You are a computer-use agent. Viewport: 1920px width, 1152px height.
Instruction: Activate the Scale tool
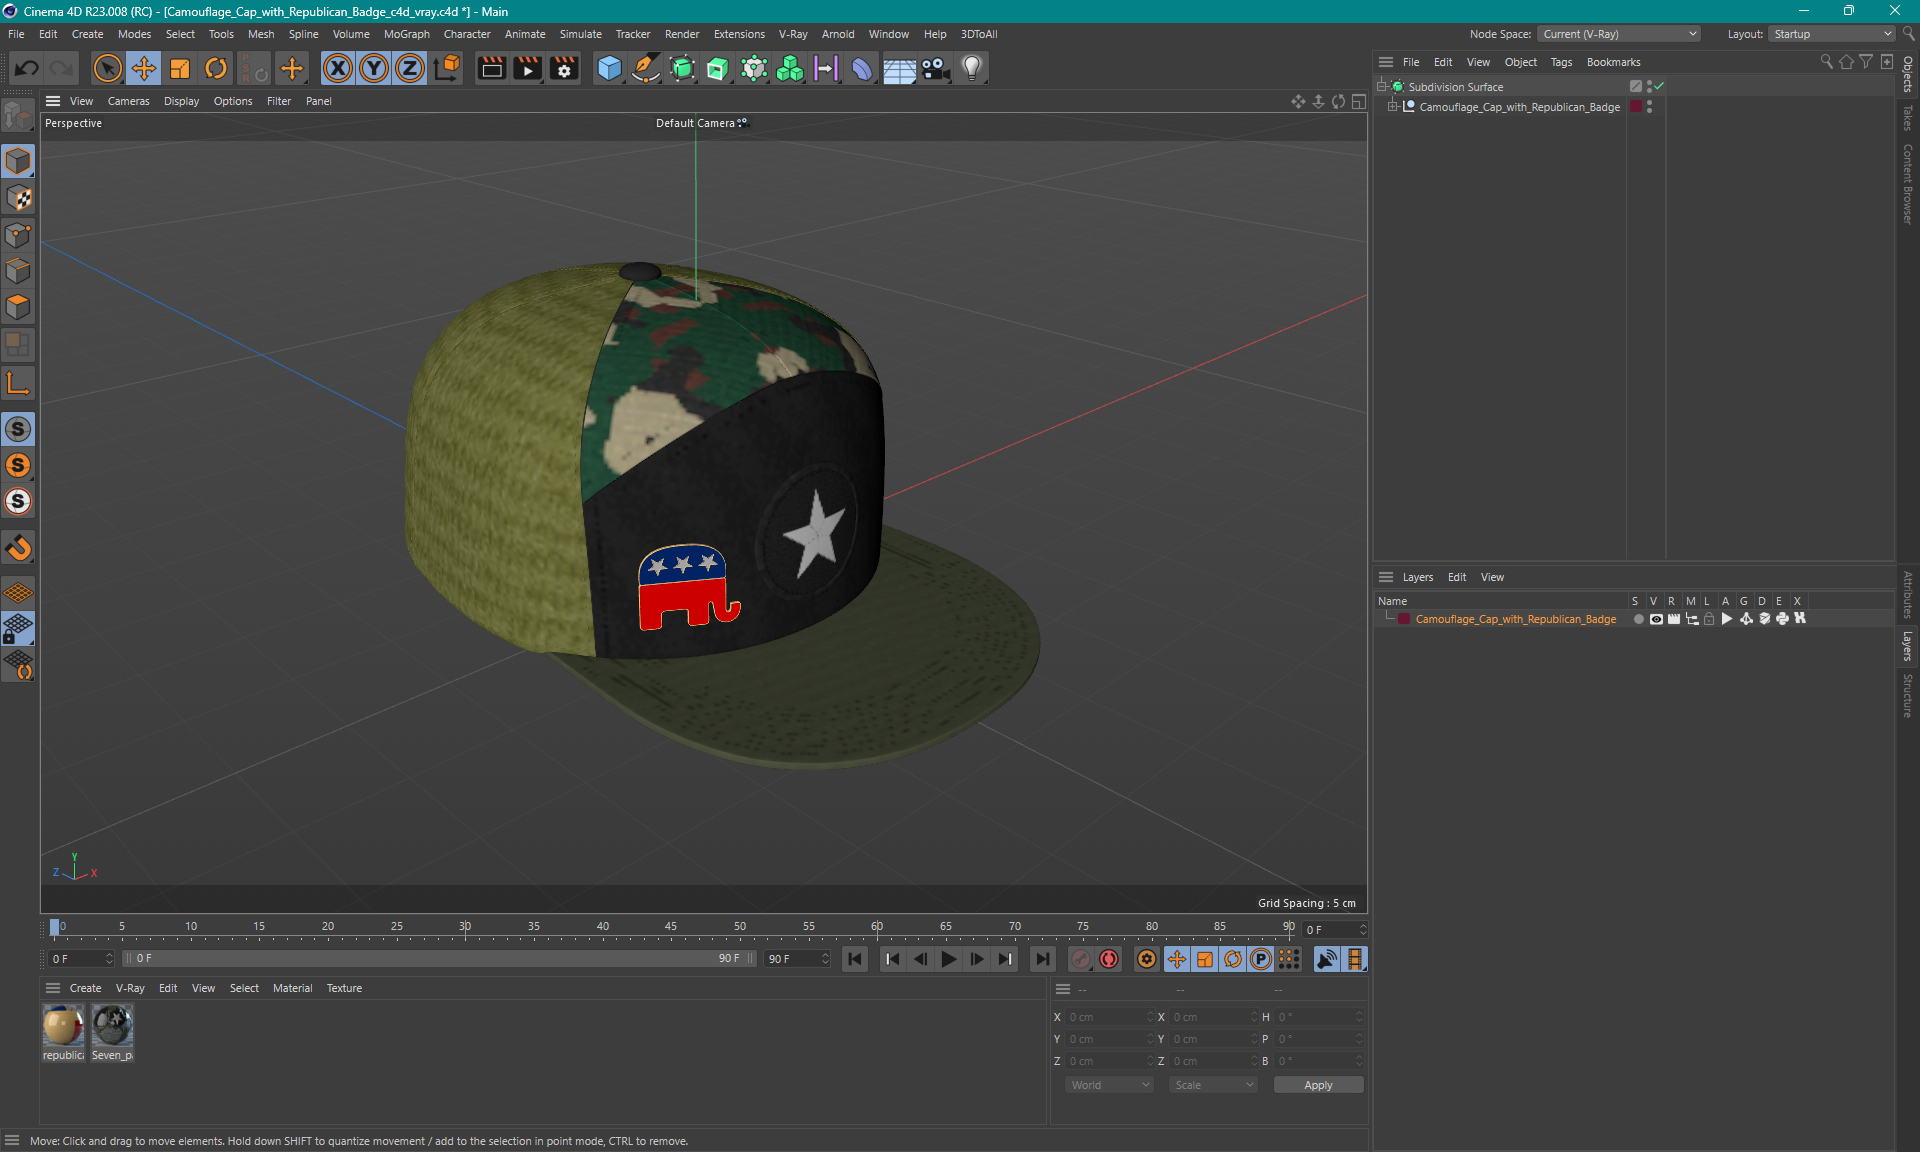[x=180, y=68]
